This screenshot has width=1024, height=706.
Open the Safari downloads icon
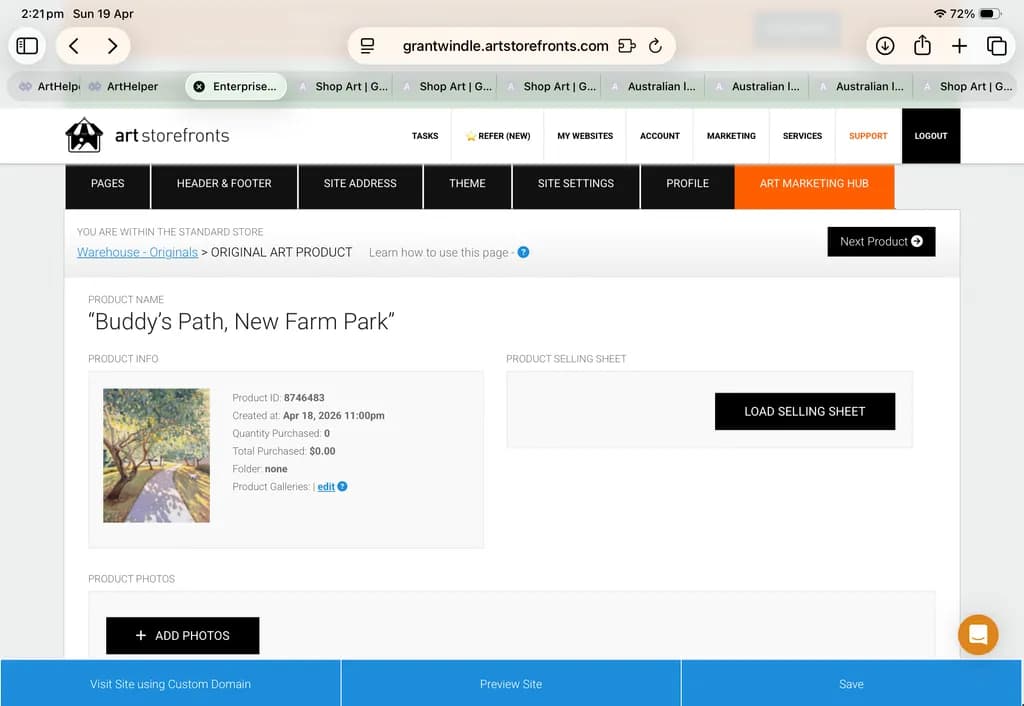point(885,46)
